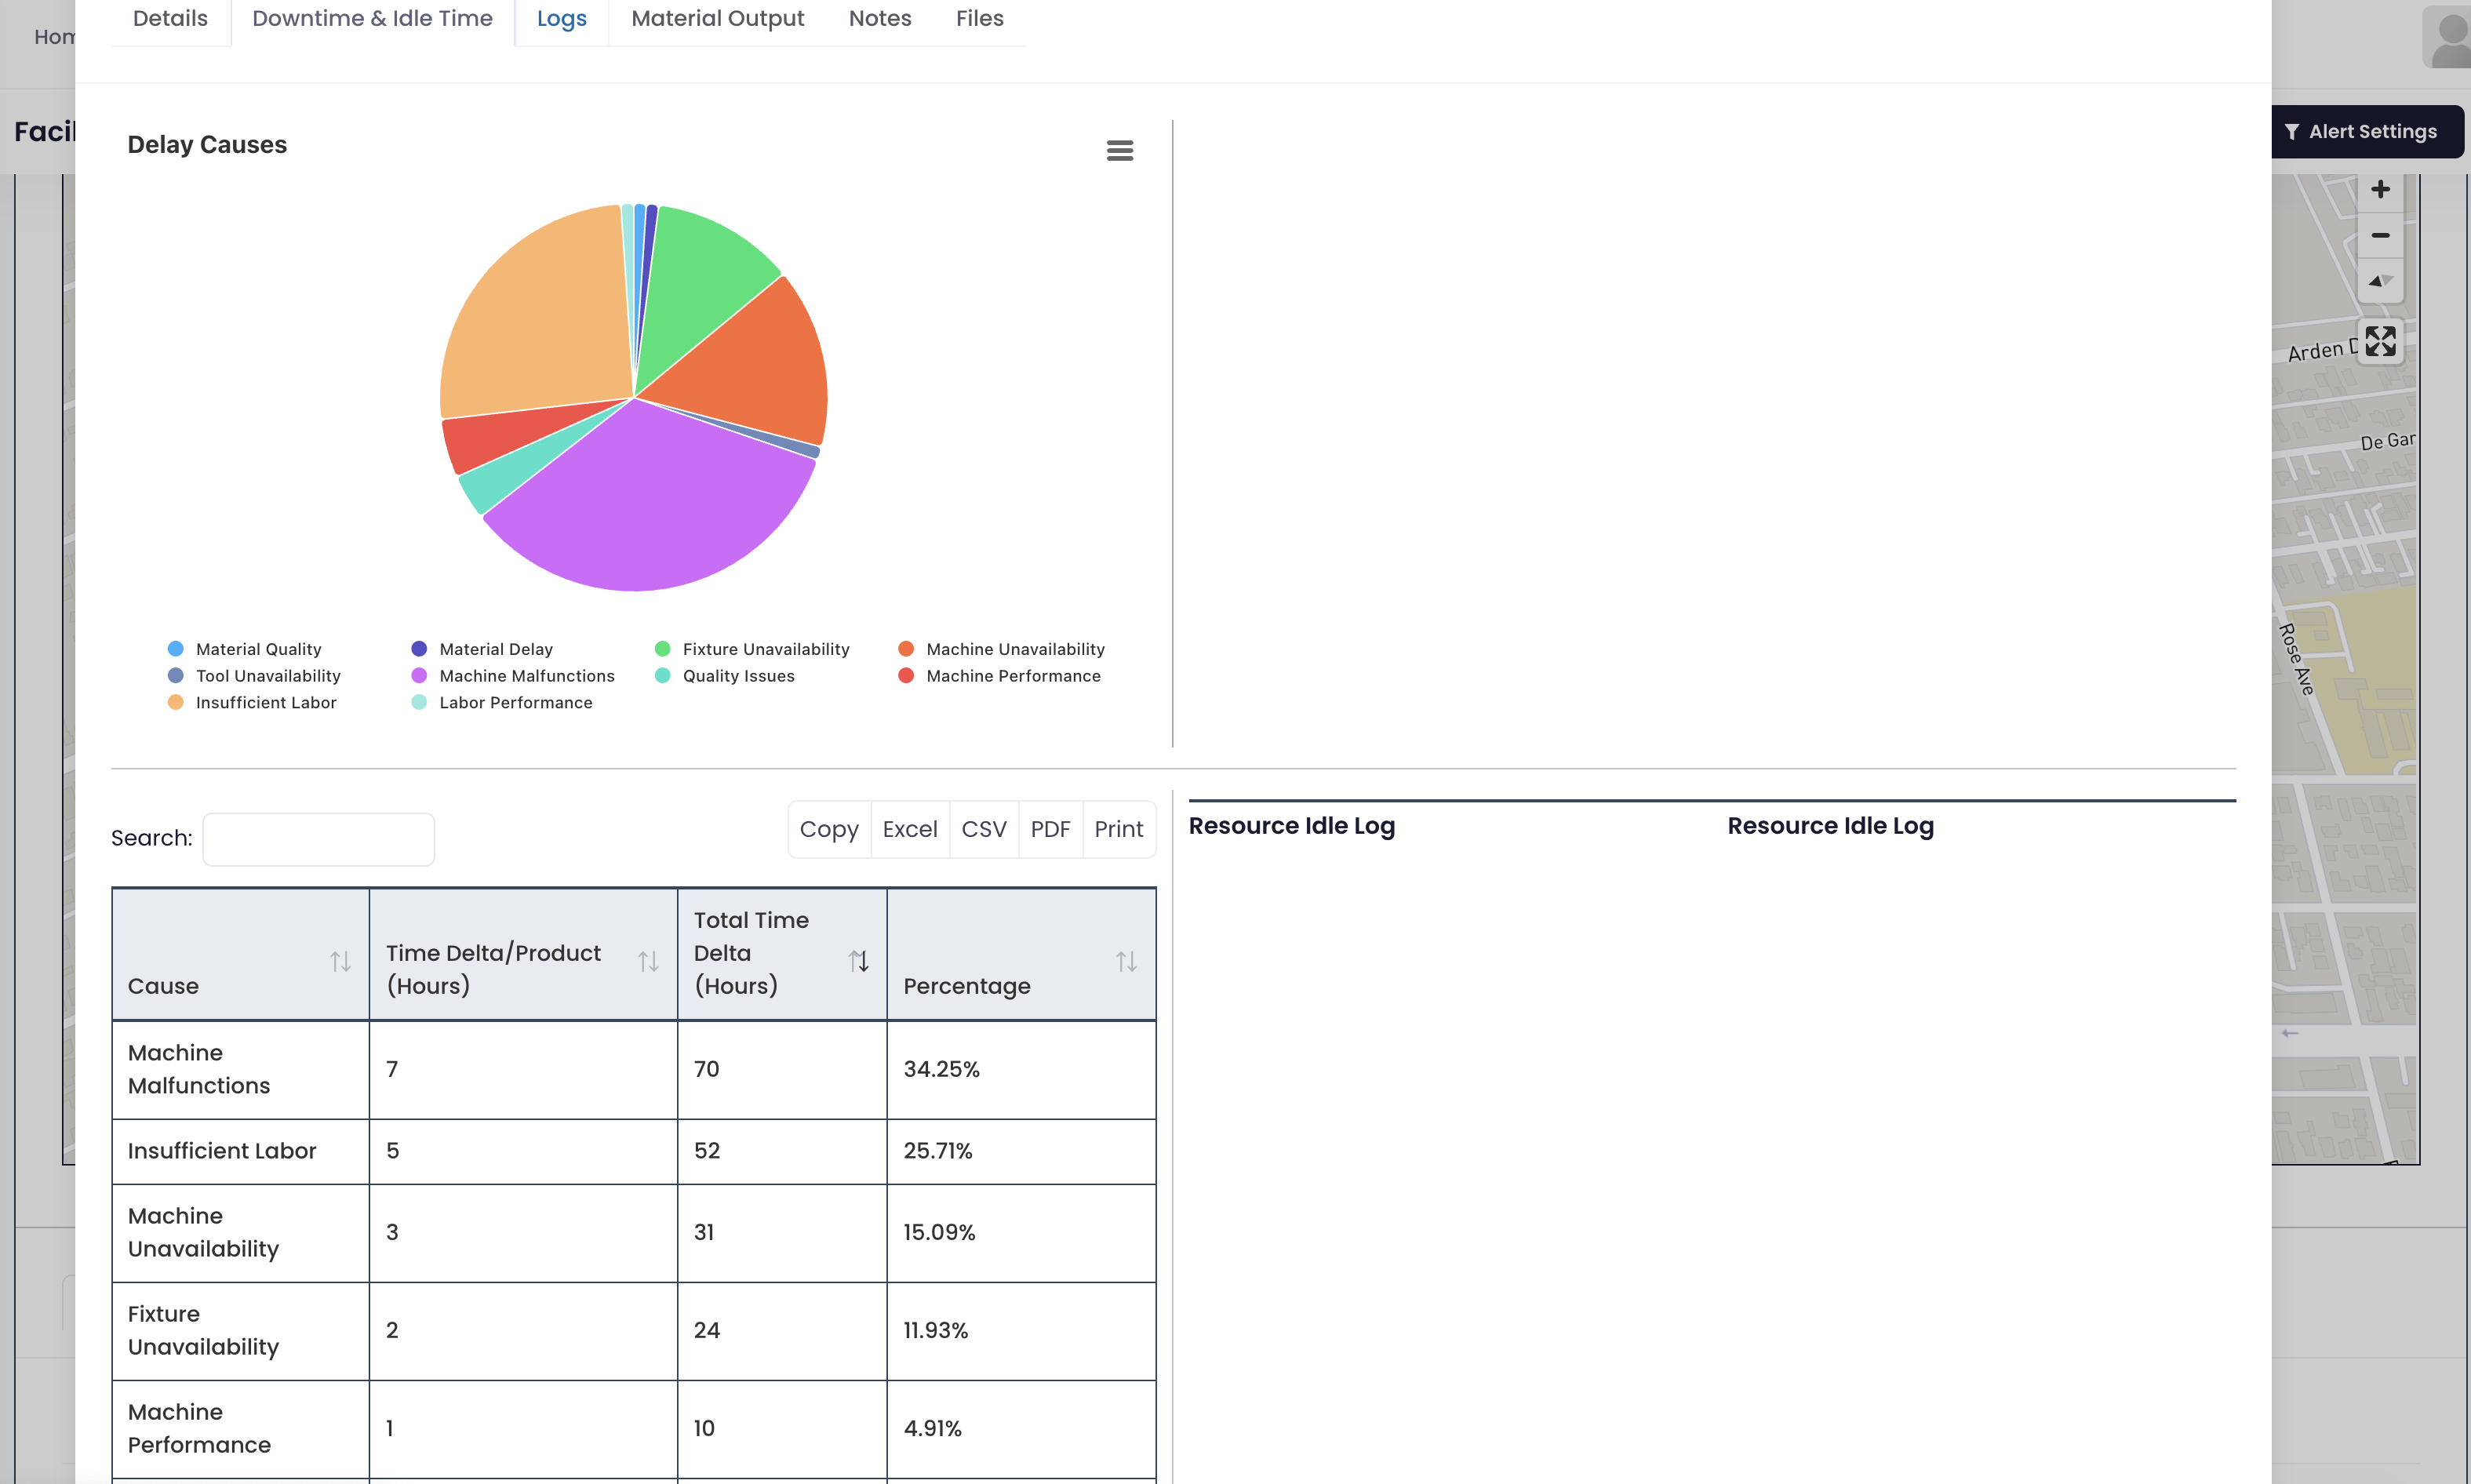Open Alert Settings filter button
2471x1484 pixels.
pos(2362,132)
